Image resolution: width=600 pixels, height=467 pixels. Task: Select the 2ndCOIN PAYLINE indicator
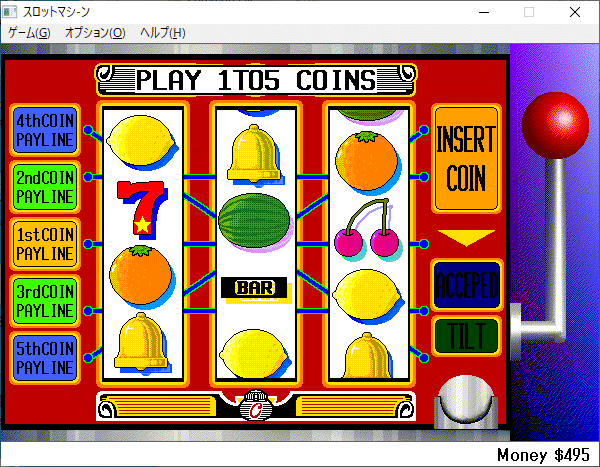pos(45,187)
